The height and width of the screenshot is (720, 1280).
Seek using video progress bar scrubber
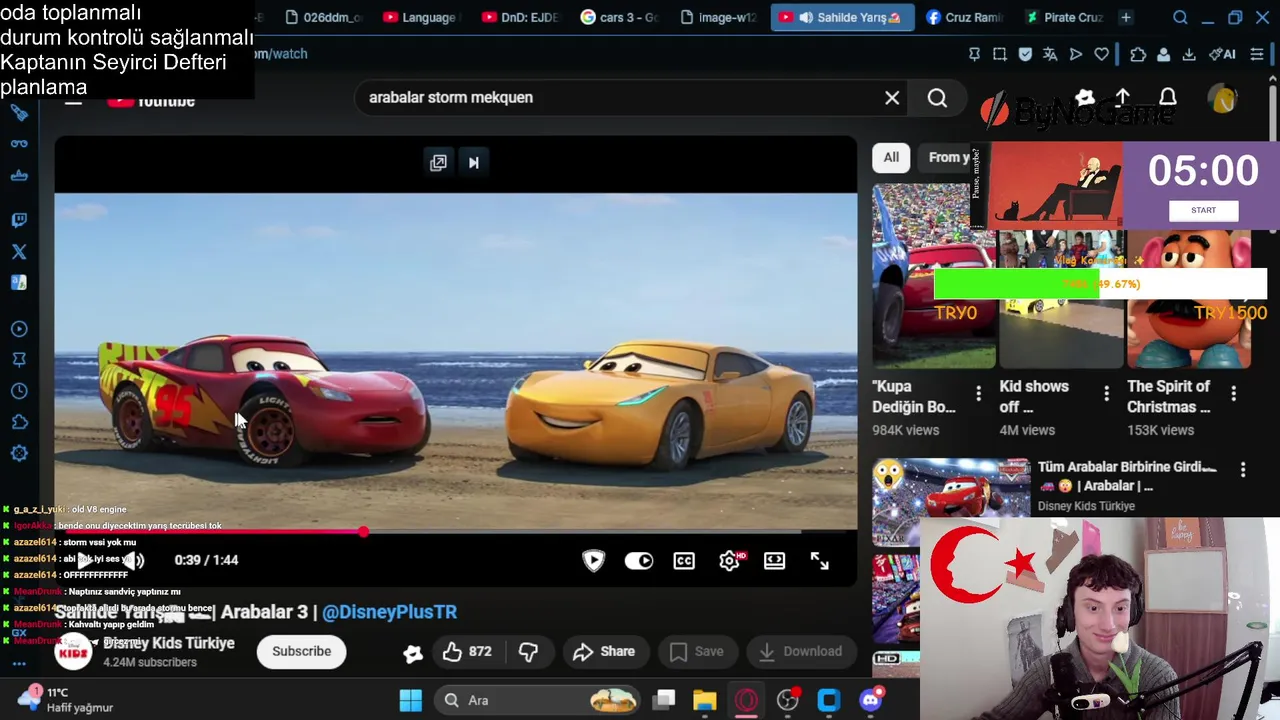[x=363, y=532]
